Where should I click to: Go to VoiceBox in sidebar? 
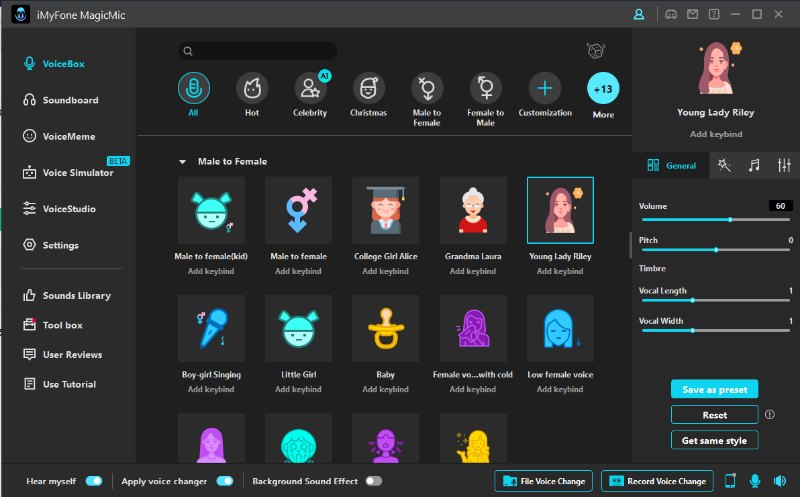tap(55, 64)
